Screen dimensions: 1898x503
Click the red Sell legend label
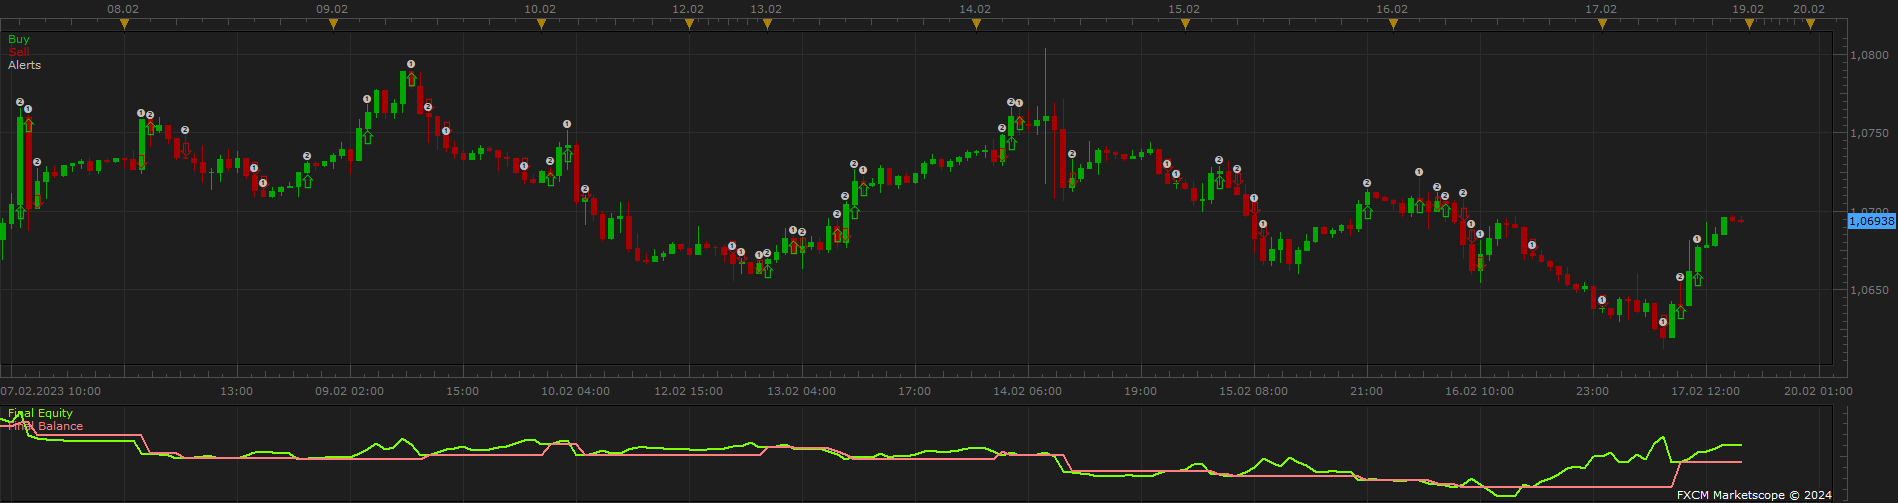coord(19,52)
